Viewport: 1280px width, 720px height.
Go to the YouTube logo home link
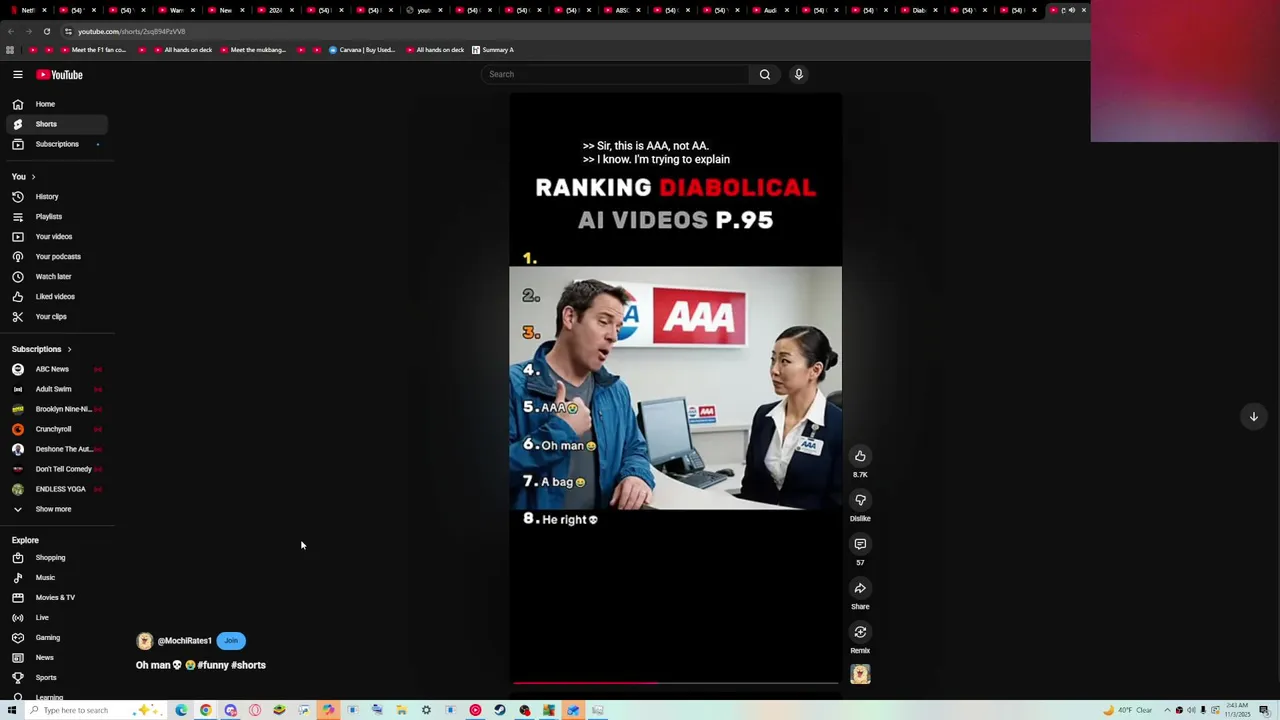pyautogui.click(x=60, y=75)
